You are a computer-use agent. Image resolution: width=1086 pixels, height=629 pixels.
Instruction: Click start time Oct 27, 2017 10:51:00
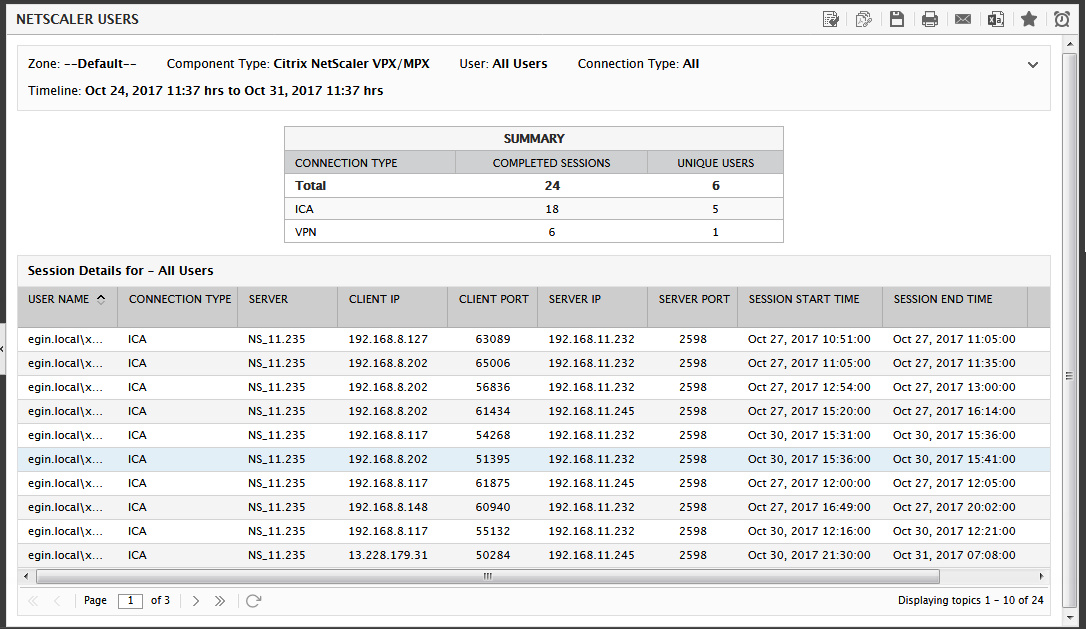pos(809,339)
